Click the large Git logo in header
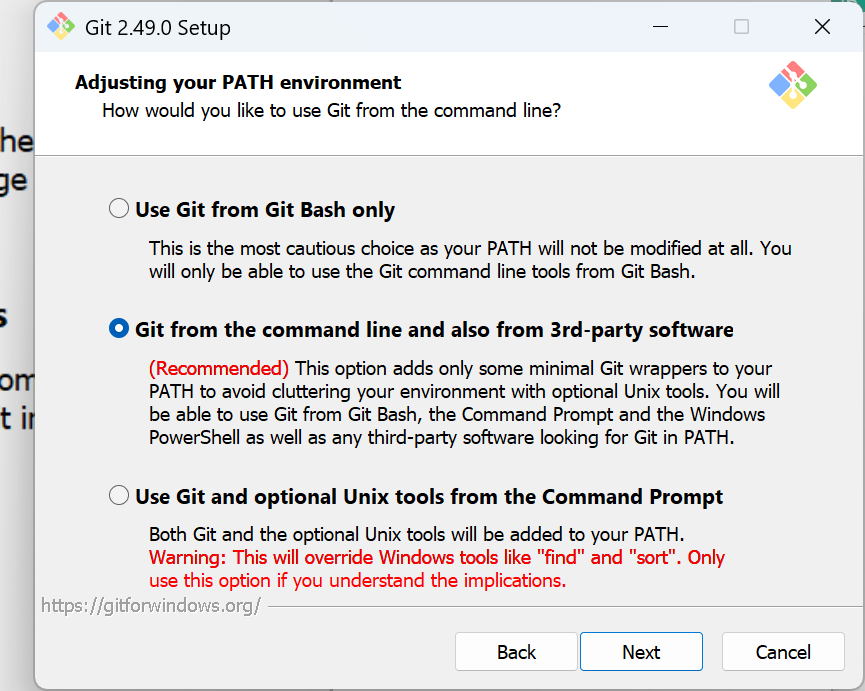The width and height of the screenshot is (865, 691). [793, 84]
